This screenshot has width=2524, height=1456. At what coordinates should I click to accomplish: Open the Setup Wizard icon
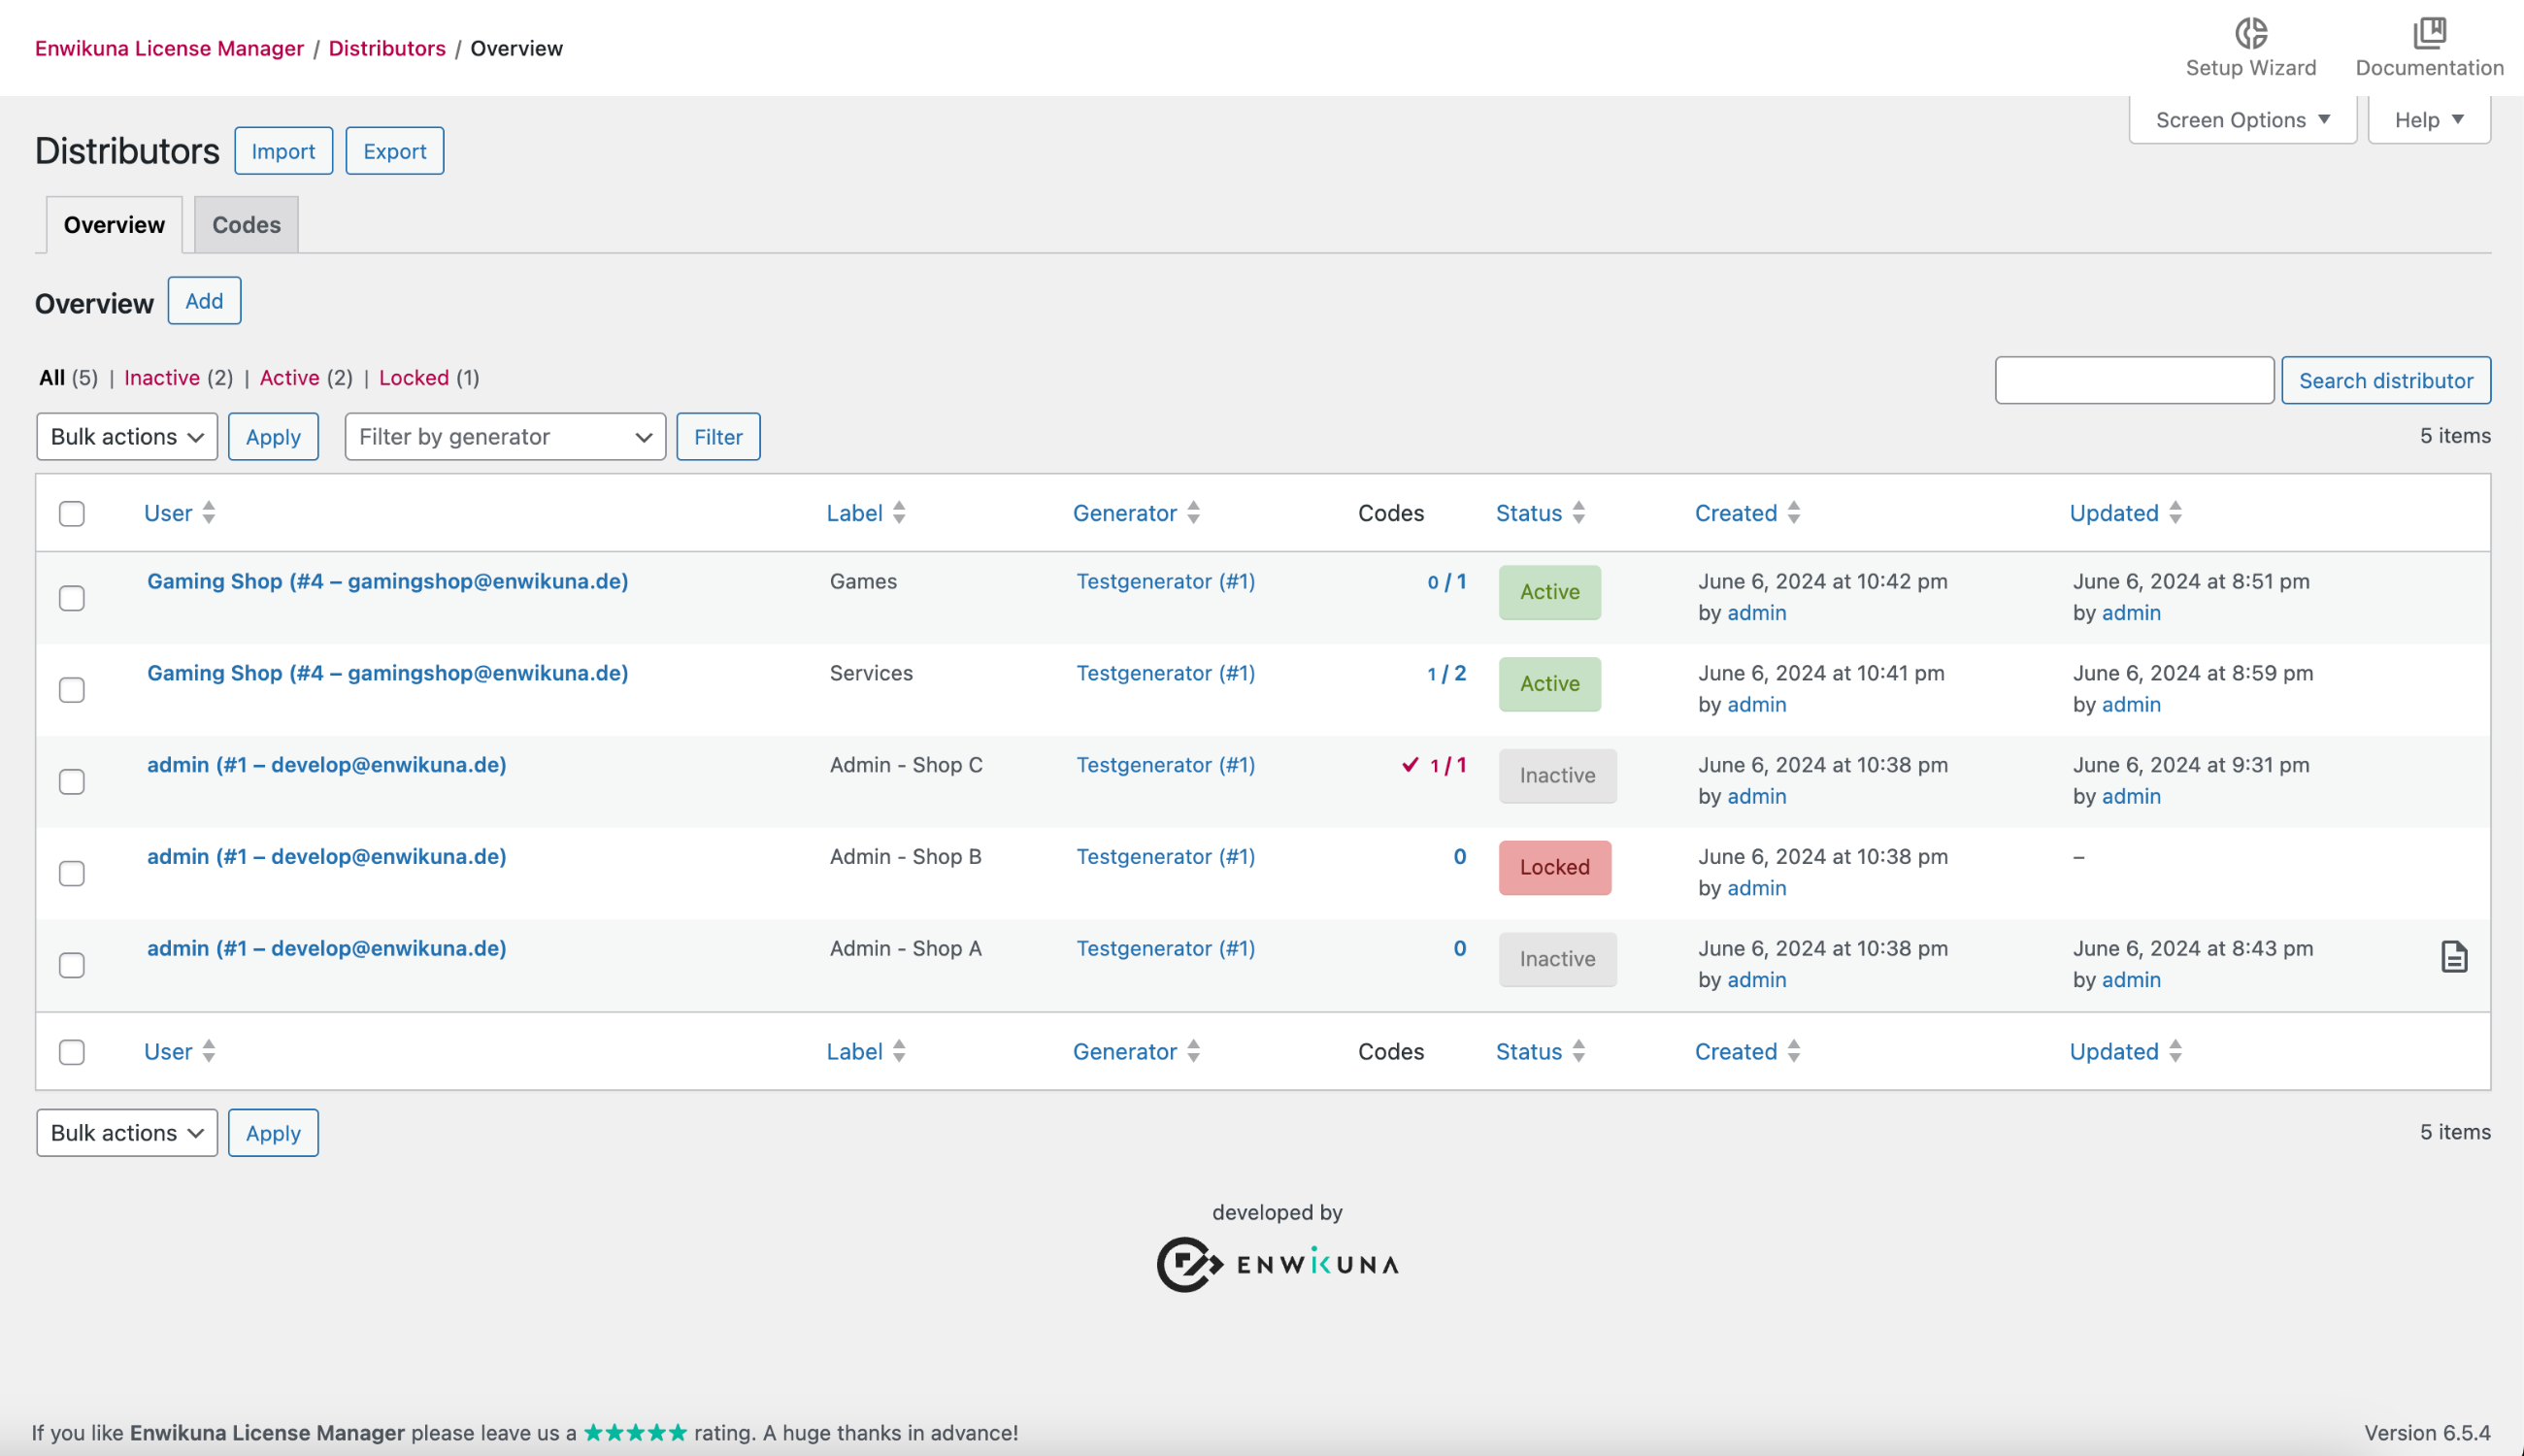[x=2250, y=33]
